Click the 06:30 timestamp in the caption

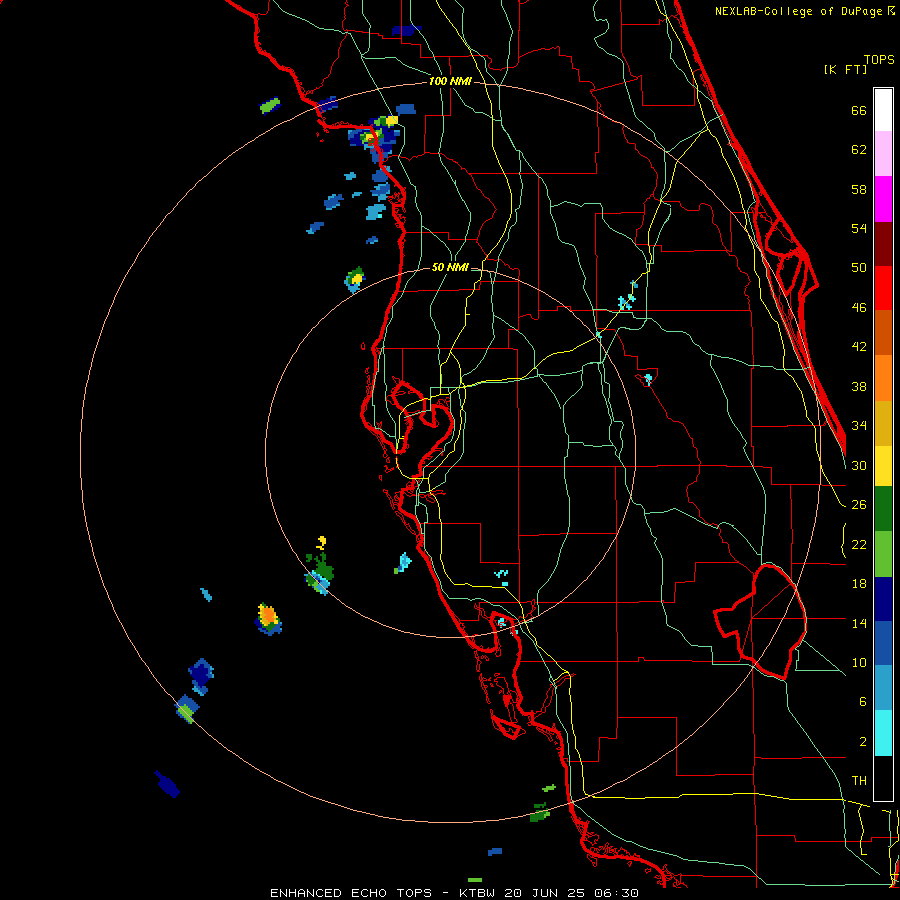pos(616,893)
